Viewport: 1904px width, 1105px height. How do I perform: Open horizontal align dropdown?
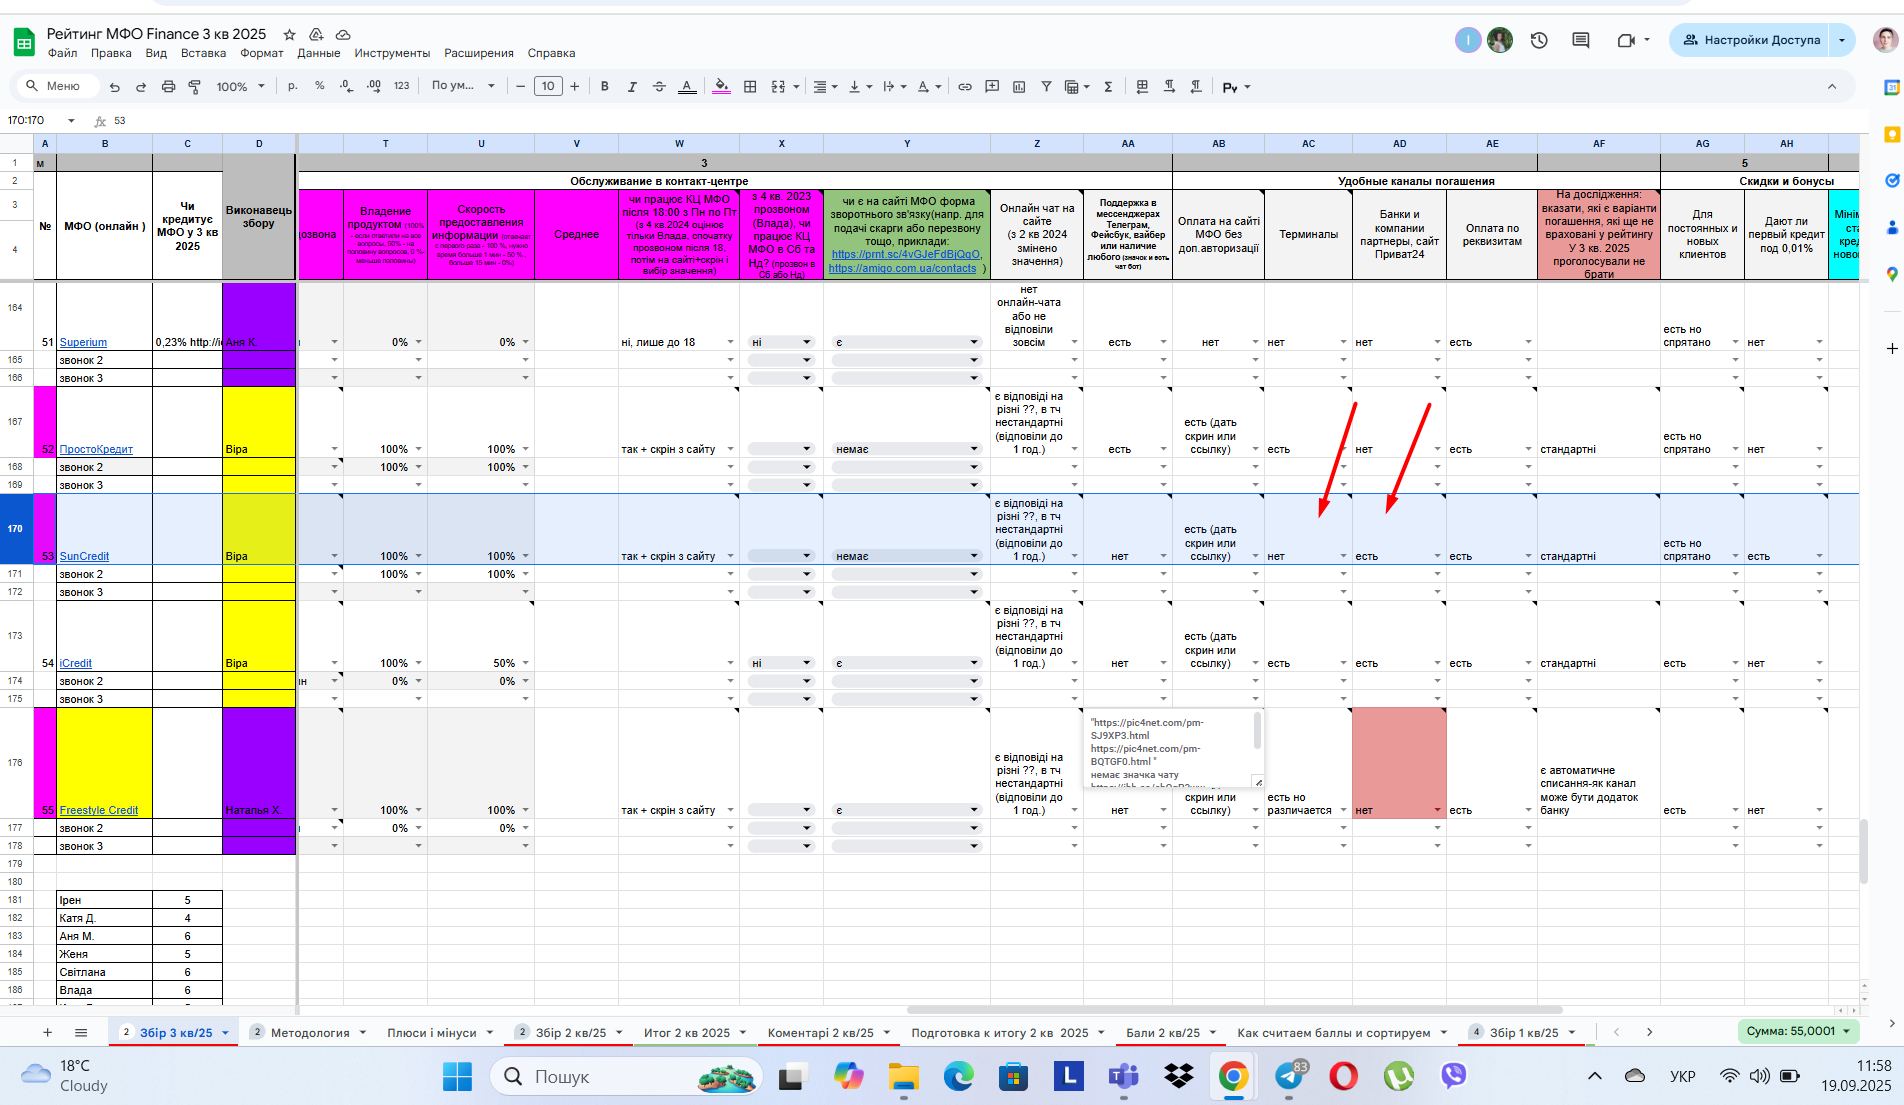(825, 87)
